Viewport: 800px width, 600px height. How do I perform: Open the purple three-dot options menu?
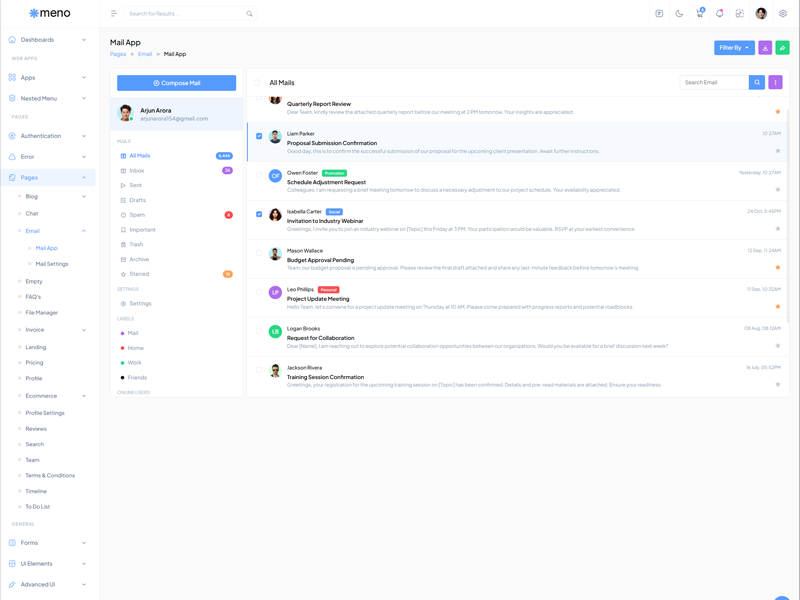[775, 83]
